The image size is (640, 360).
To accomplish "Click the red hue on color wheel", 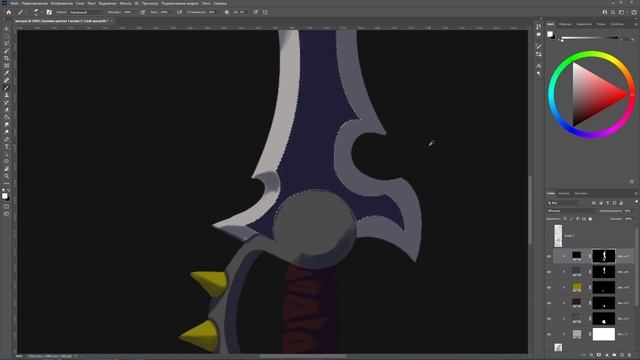I will click(632, 94).
